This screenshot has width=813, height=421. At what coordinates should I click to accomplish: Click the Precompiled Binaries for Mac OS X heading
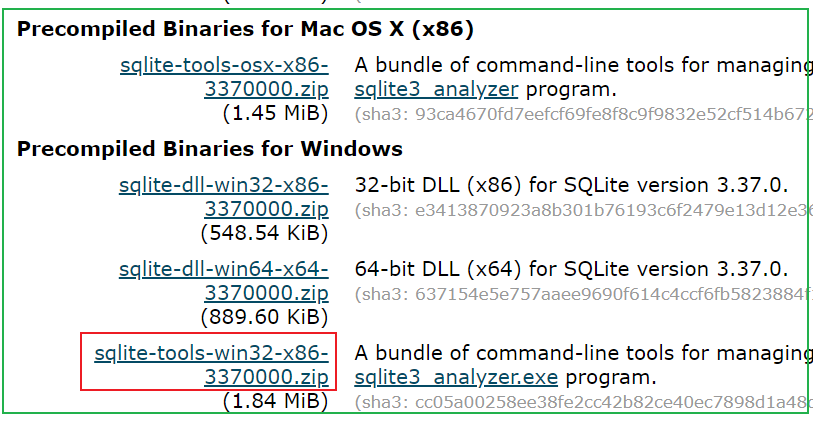point(245,29)
